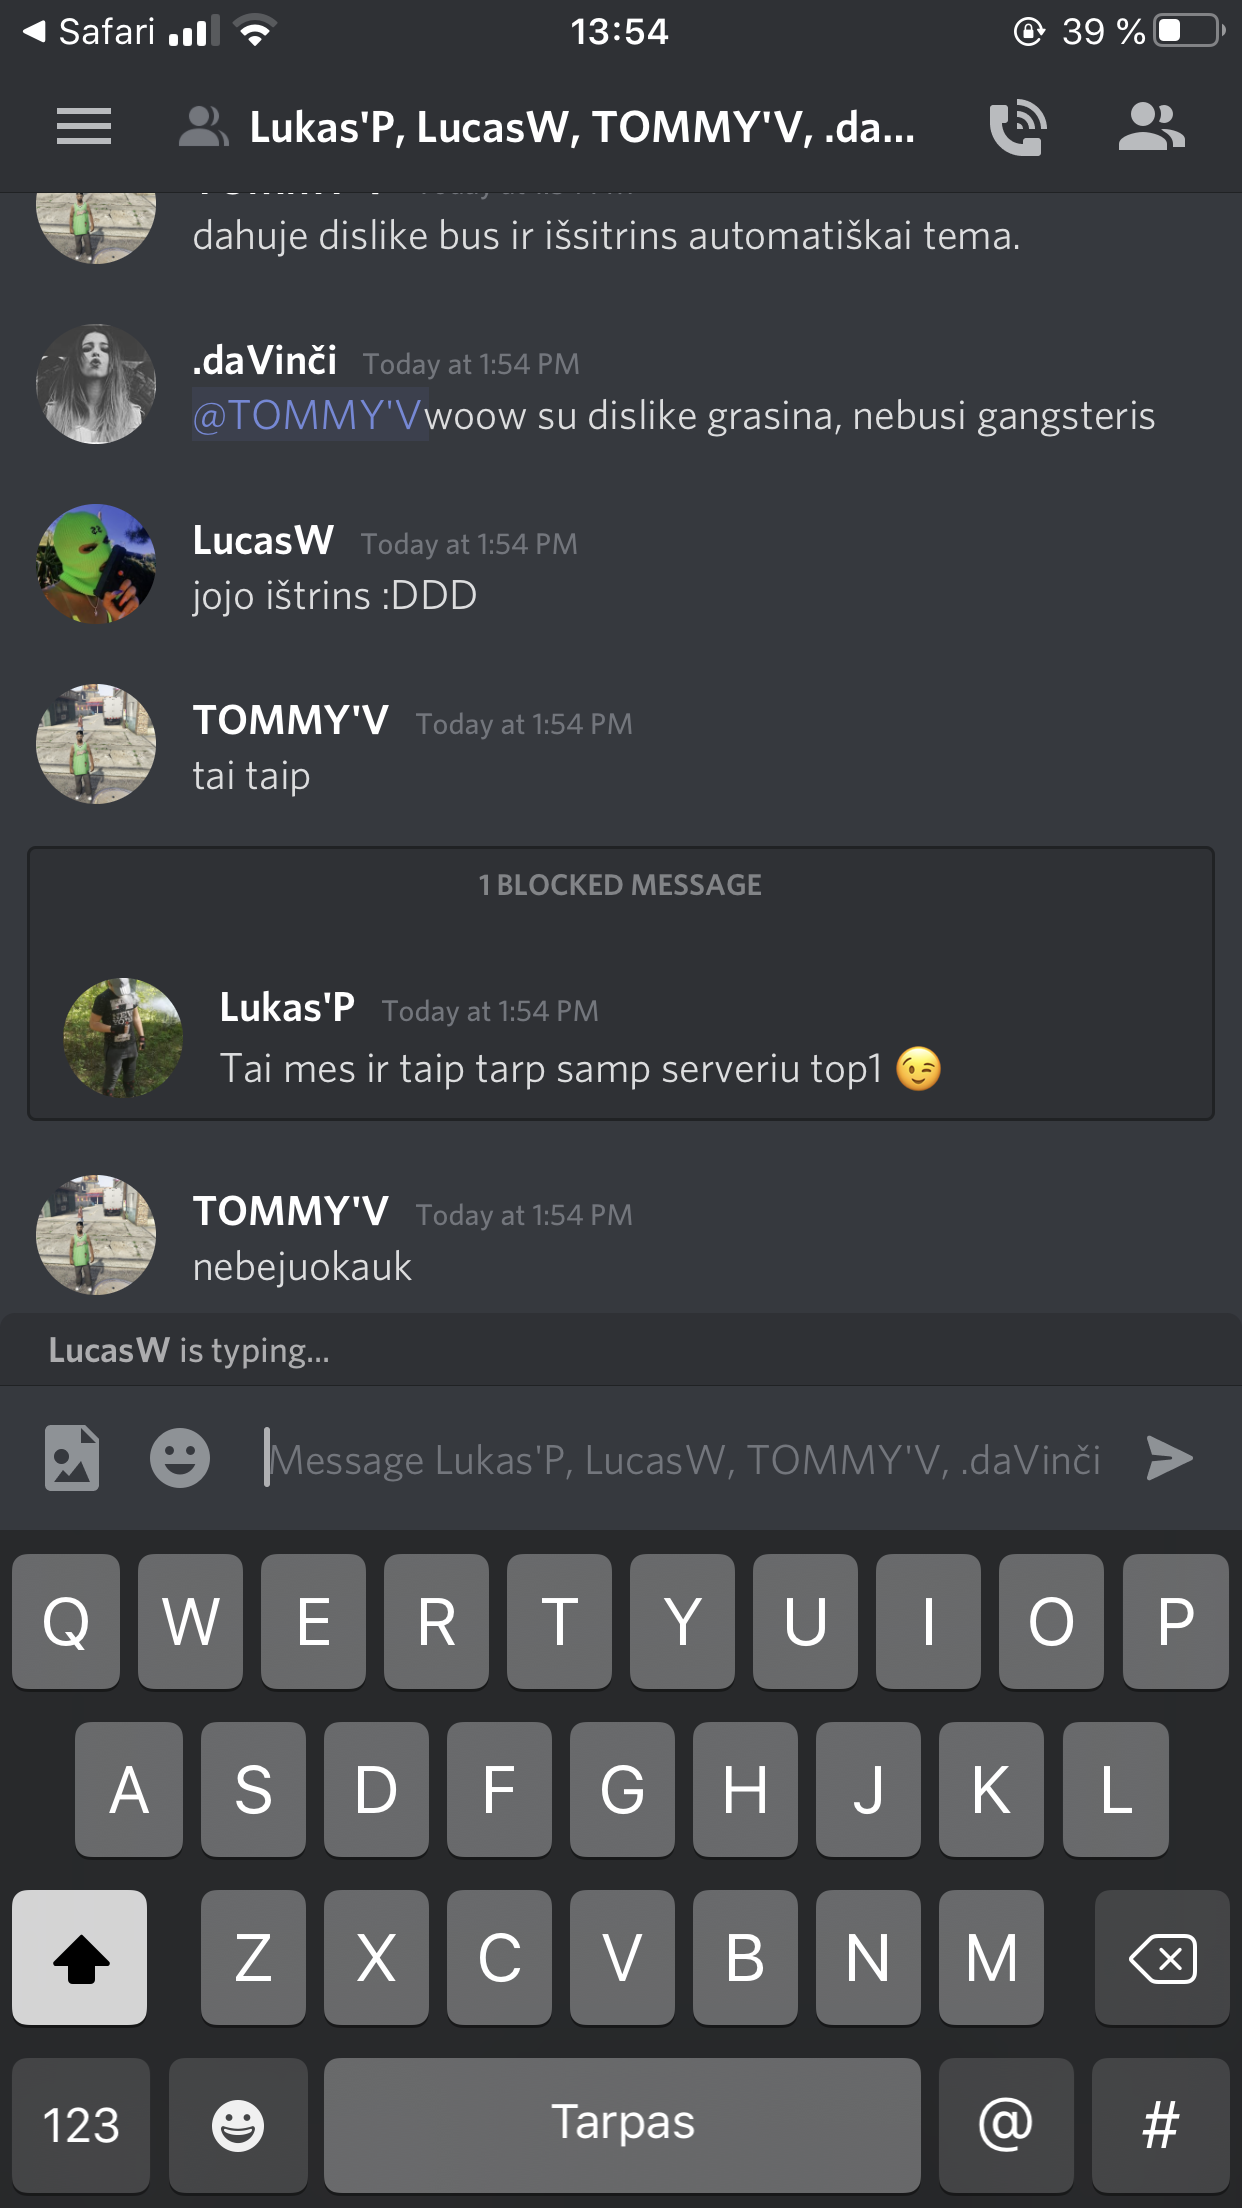Open the emoji picker beside message field
Screen dimensions: 1242x2208
click(x=180, y=1458)
